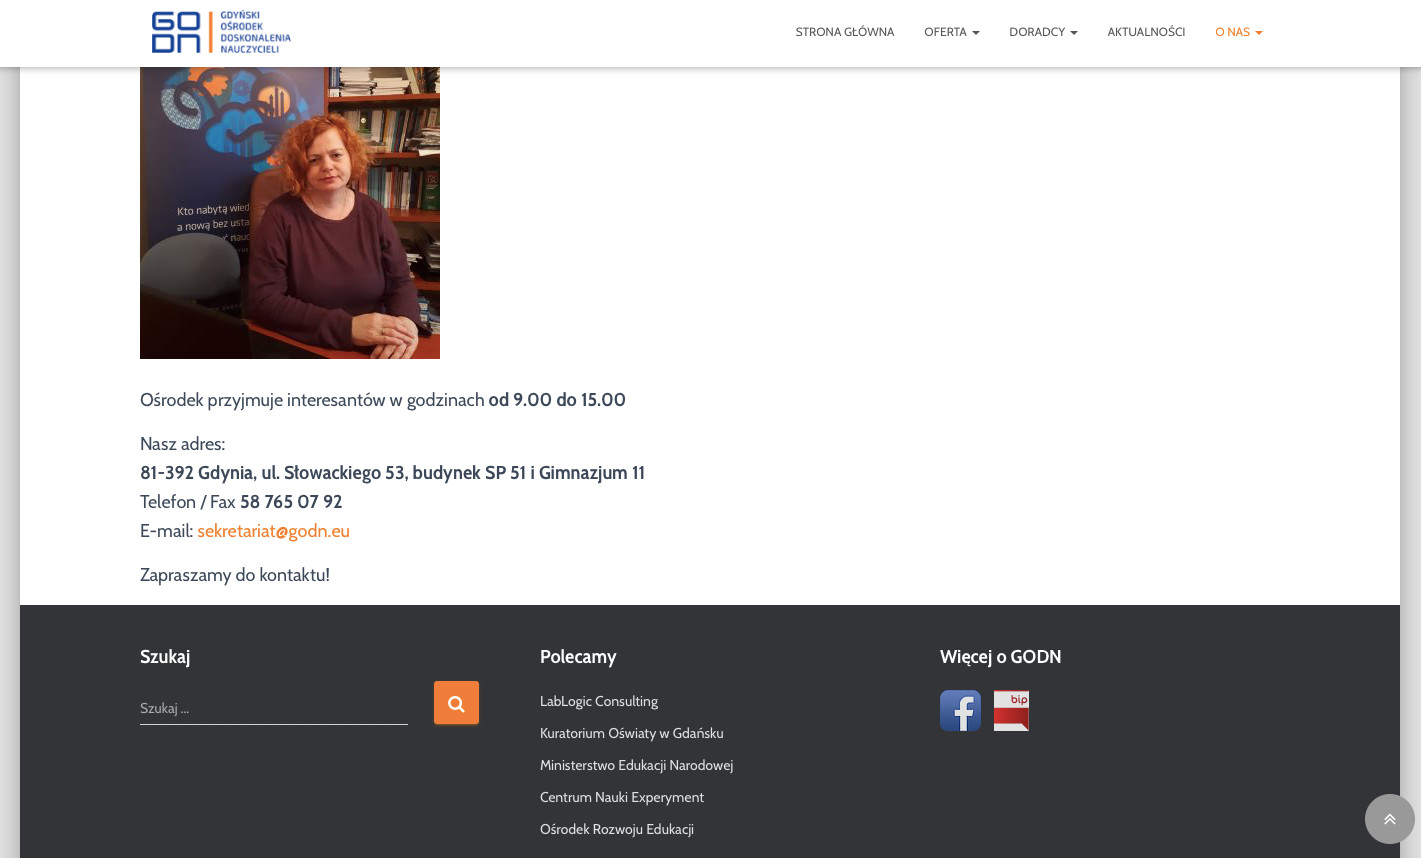The width and height of the screenshot is (1421, 858).
Task: Expand the Doradcy dropdown menu
Action: [1043, 32]
